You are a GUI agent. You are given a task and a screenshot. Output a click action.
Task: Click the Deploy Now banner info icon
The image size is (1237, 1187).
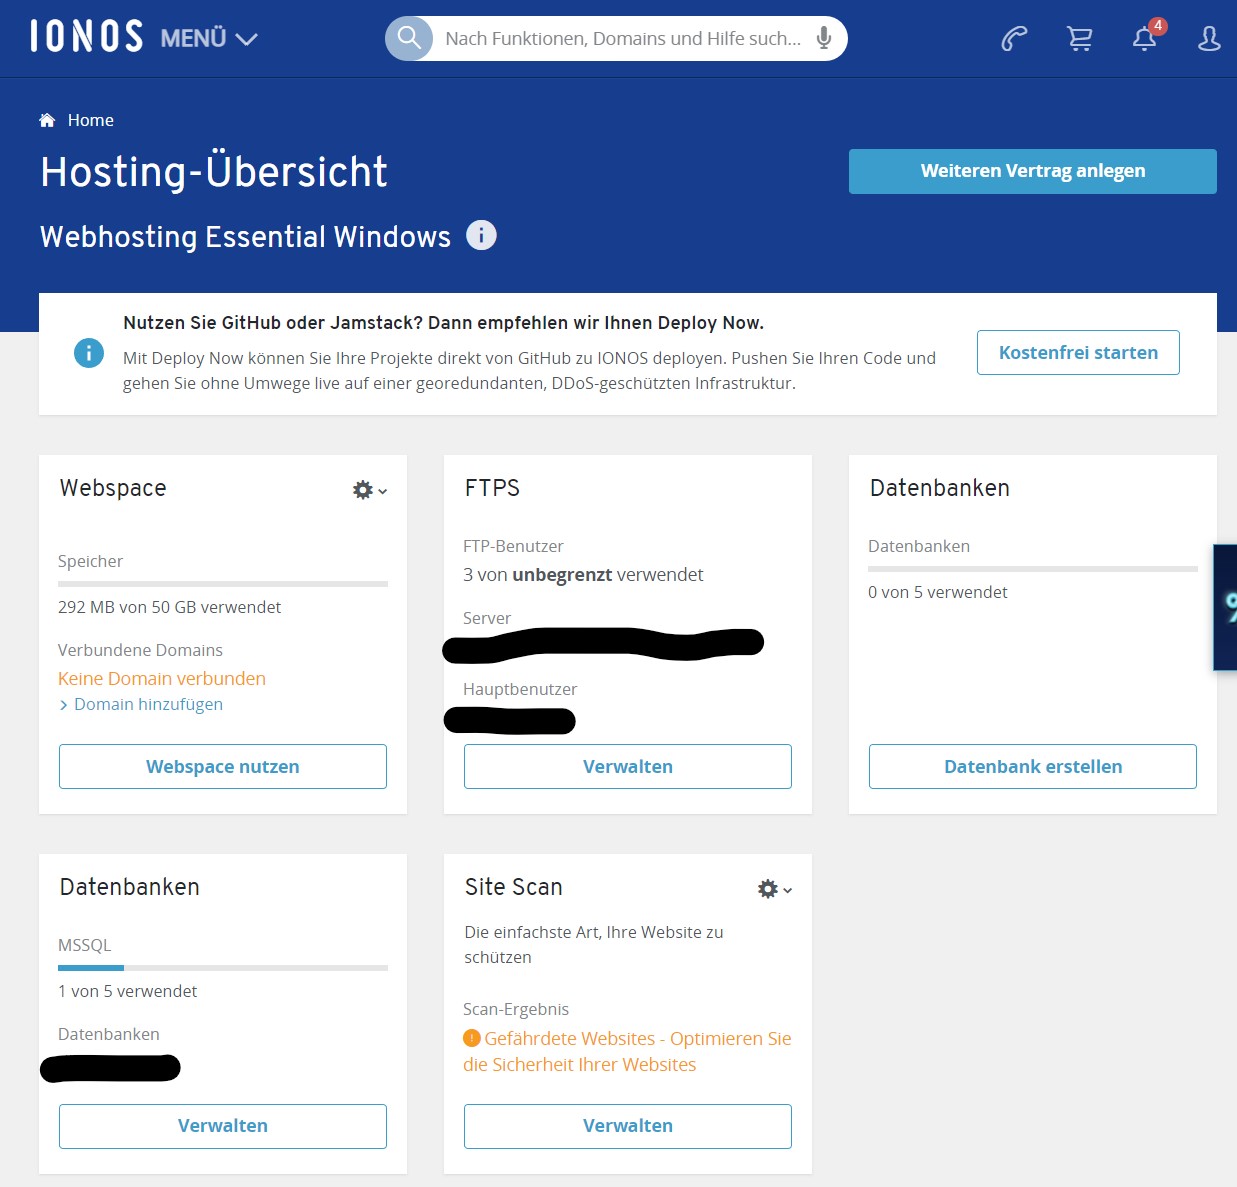point(89,353)
